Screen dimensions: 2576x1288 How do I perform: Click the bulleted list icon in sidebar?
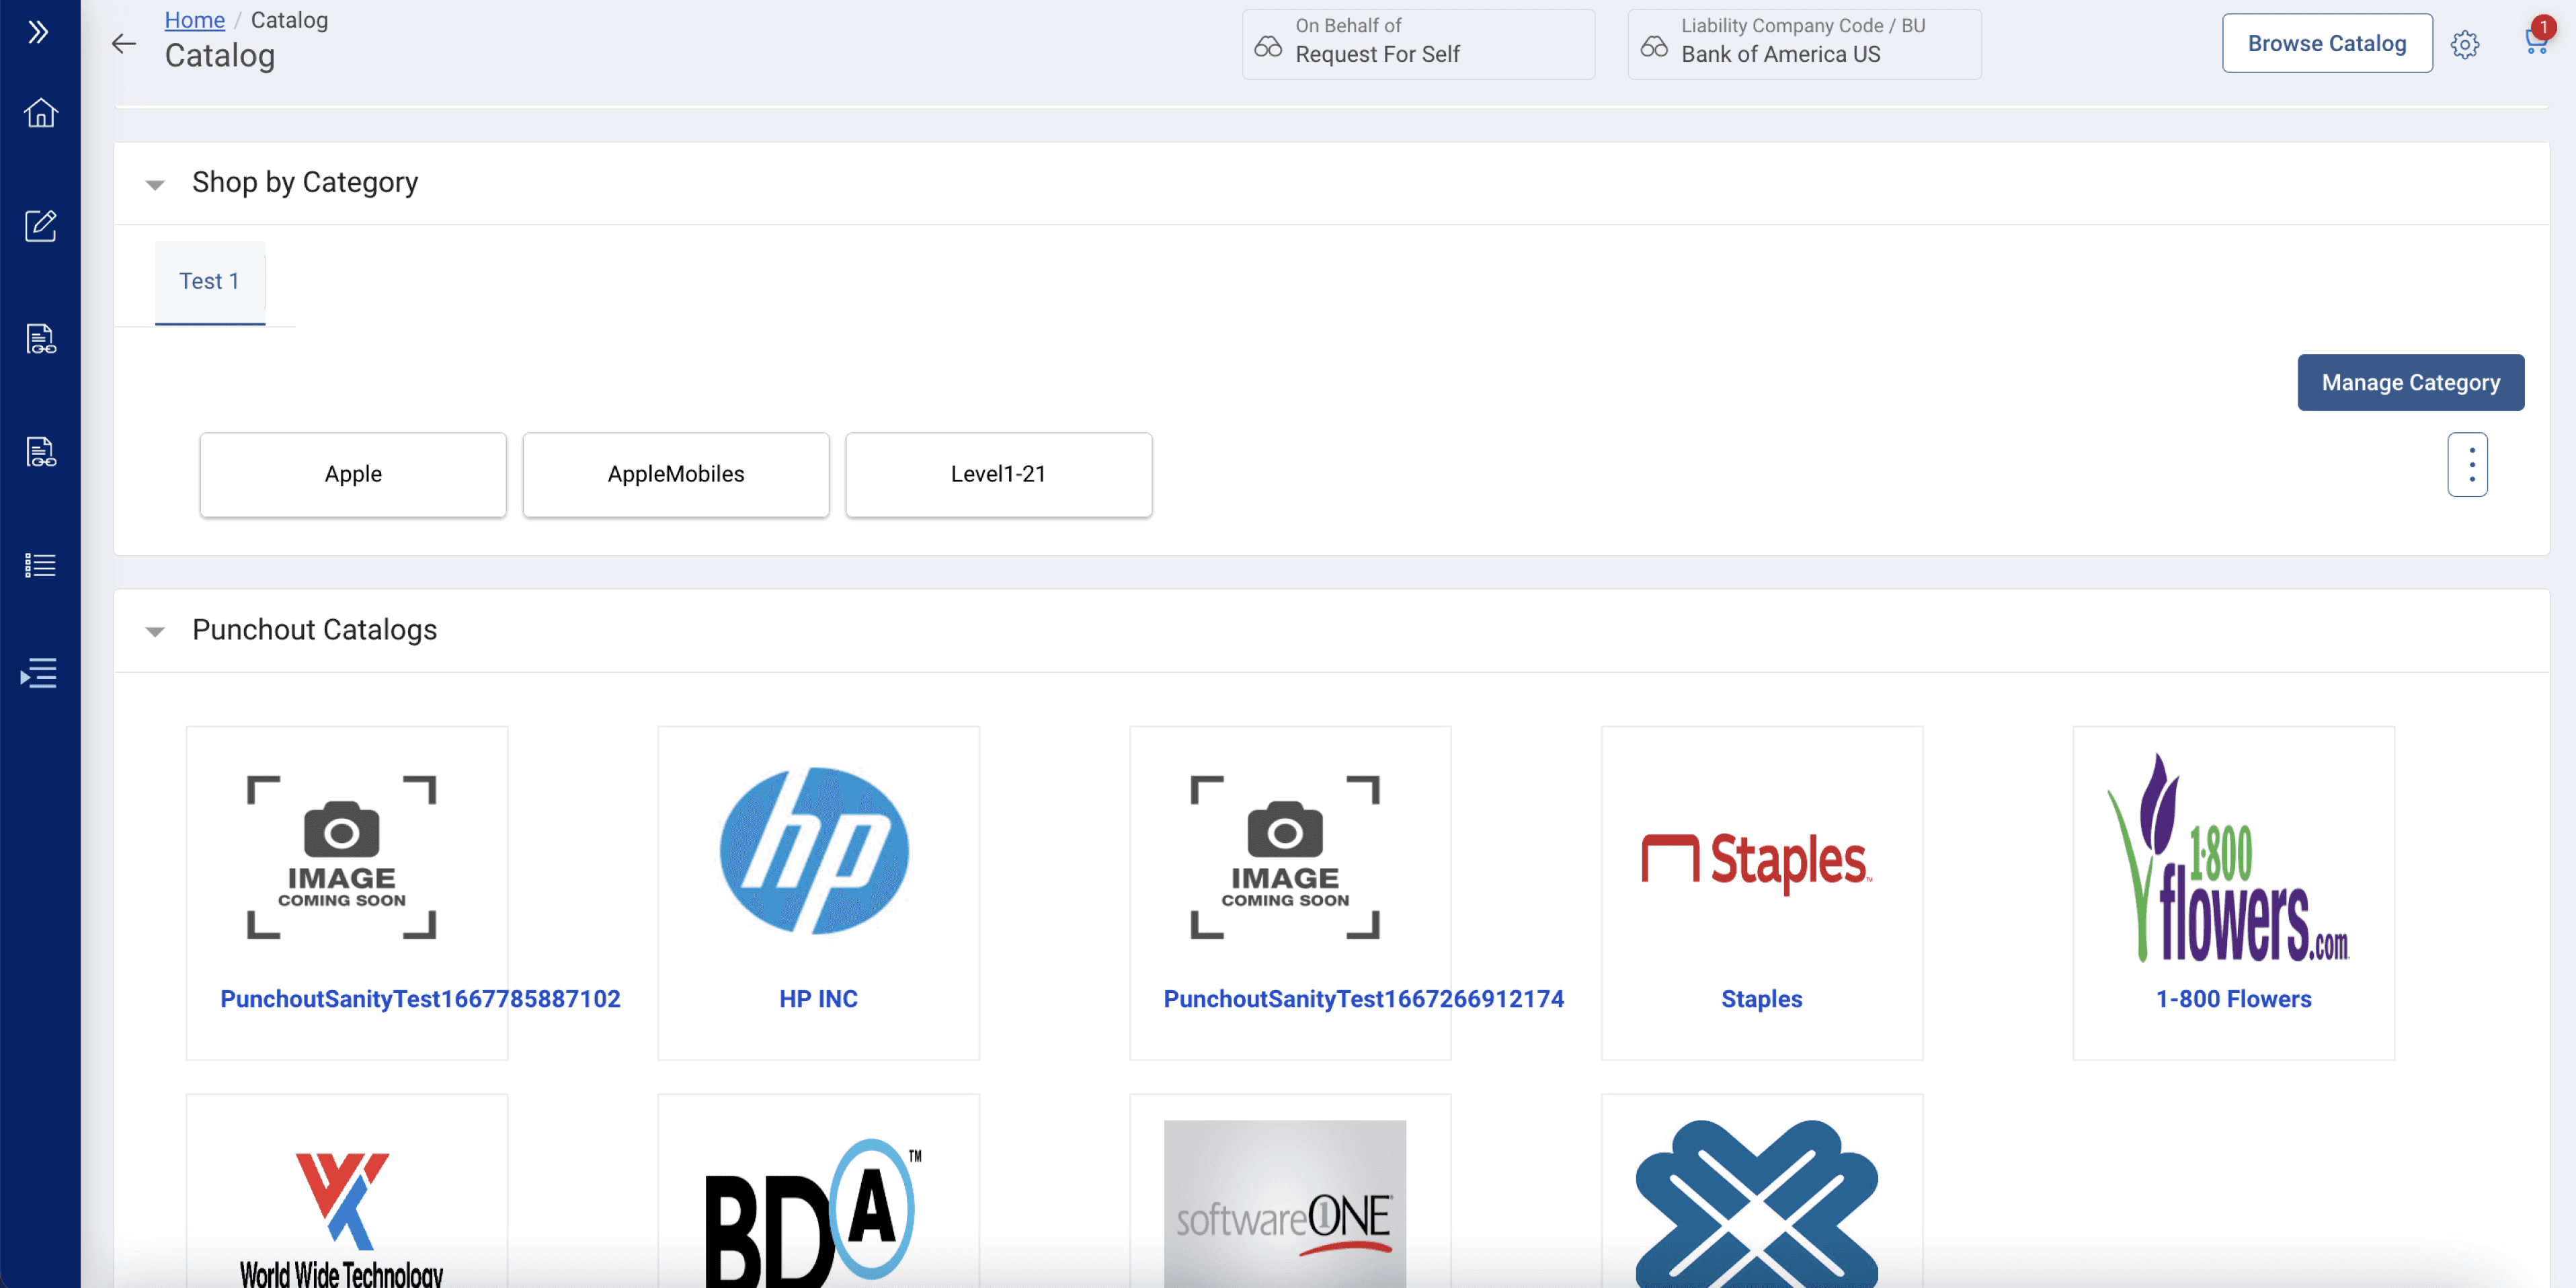[40, 565]
